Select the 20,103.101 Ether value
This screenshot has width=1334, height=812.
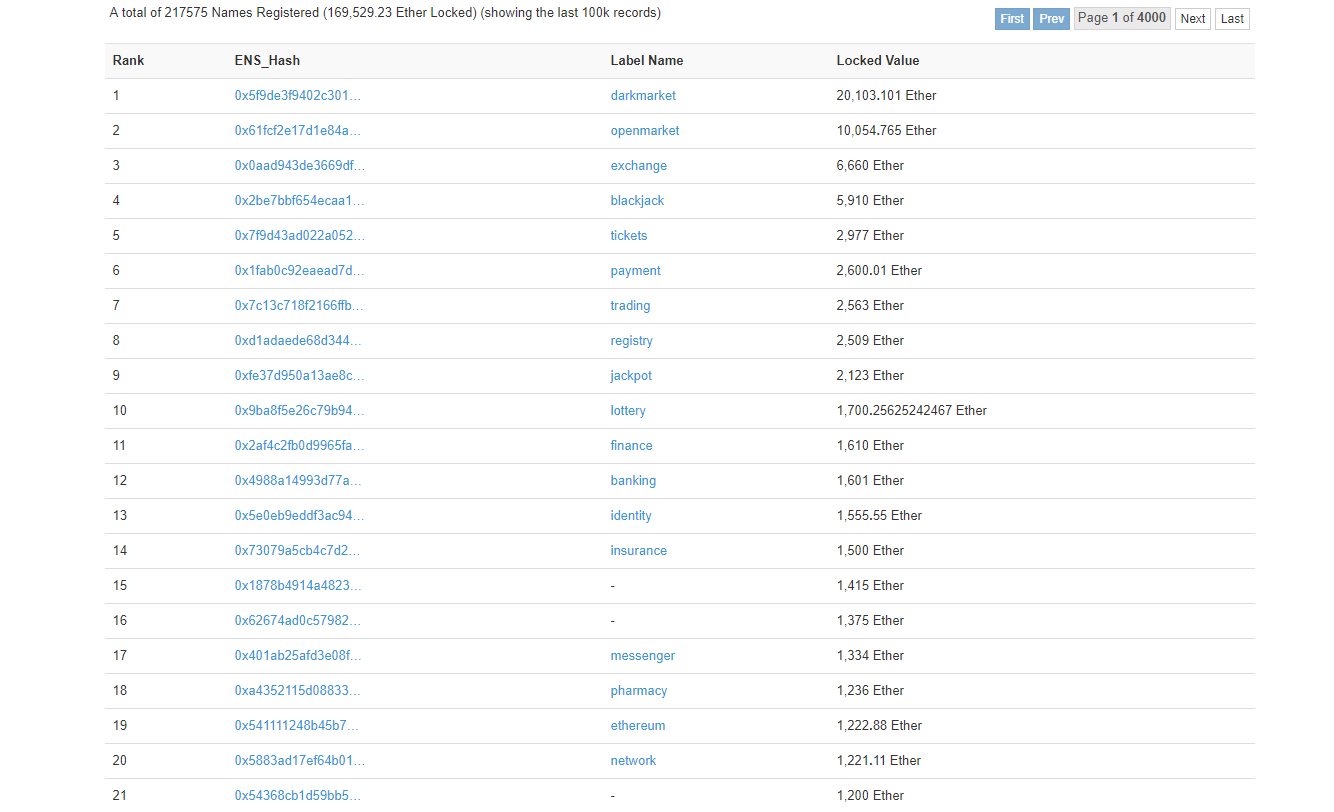(886, 96)
